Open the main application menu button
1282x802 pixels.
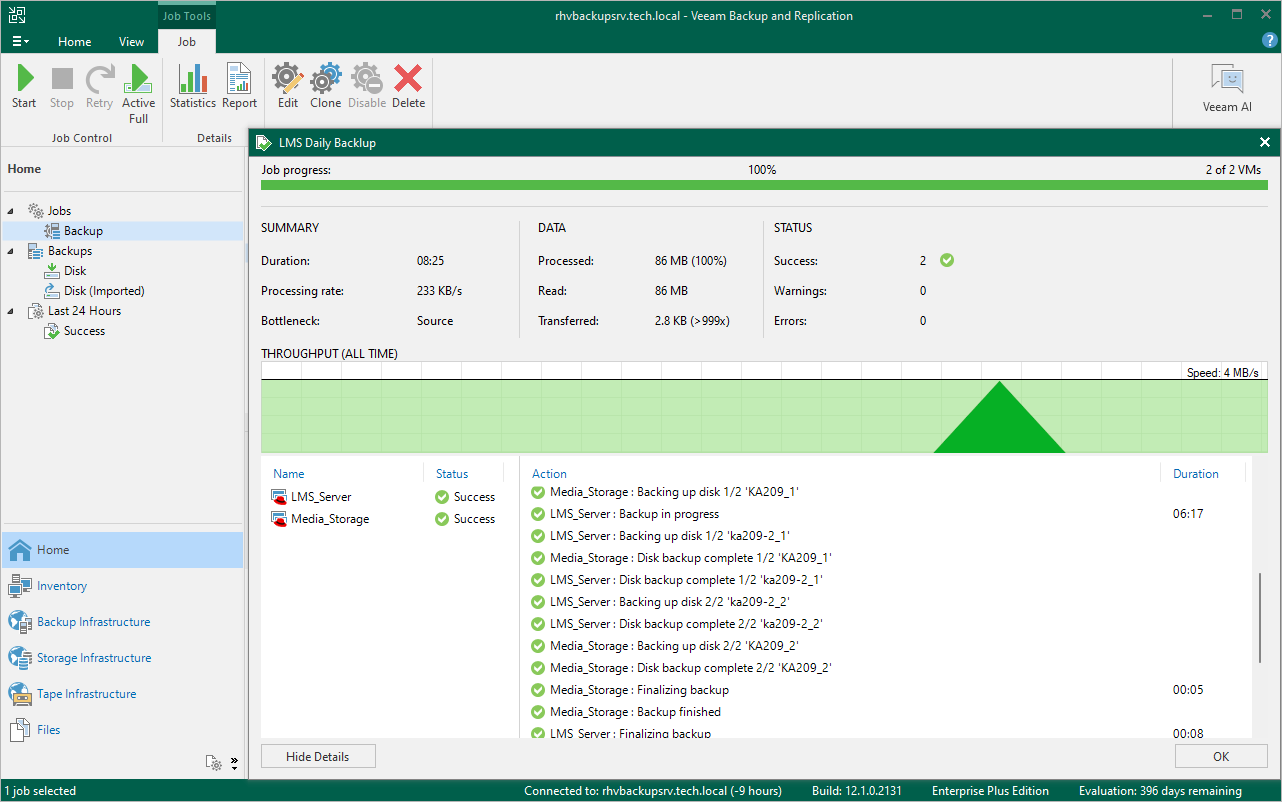21,42
